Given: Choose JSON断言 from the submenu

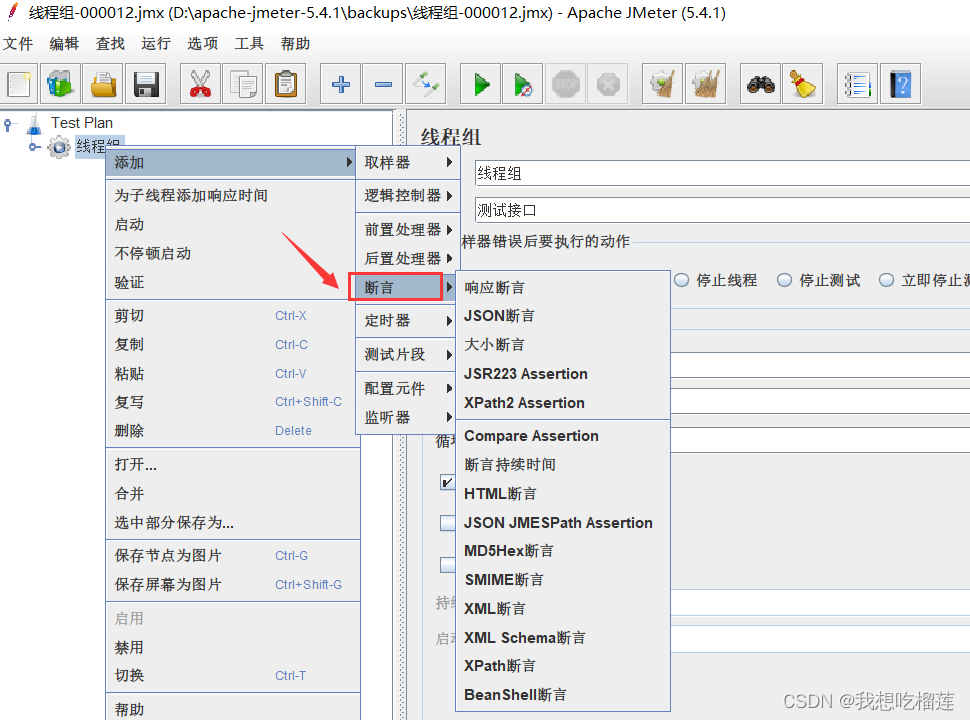Looking at the screenshot, I should [x=563, y=316].
